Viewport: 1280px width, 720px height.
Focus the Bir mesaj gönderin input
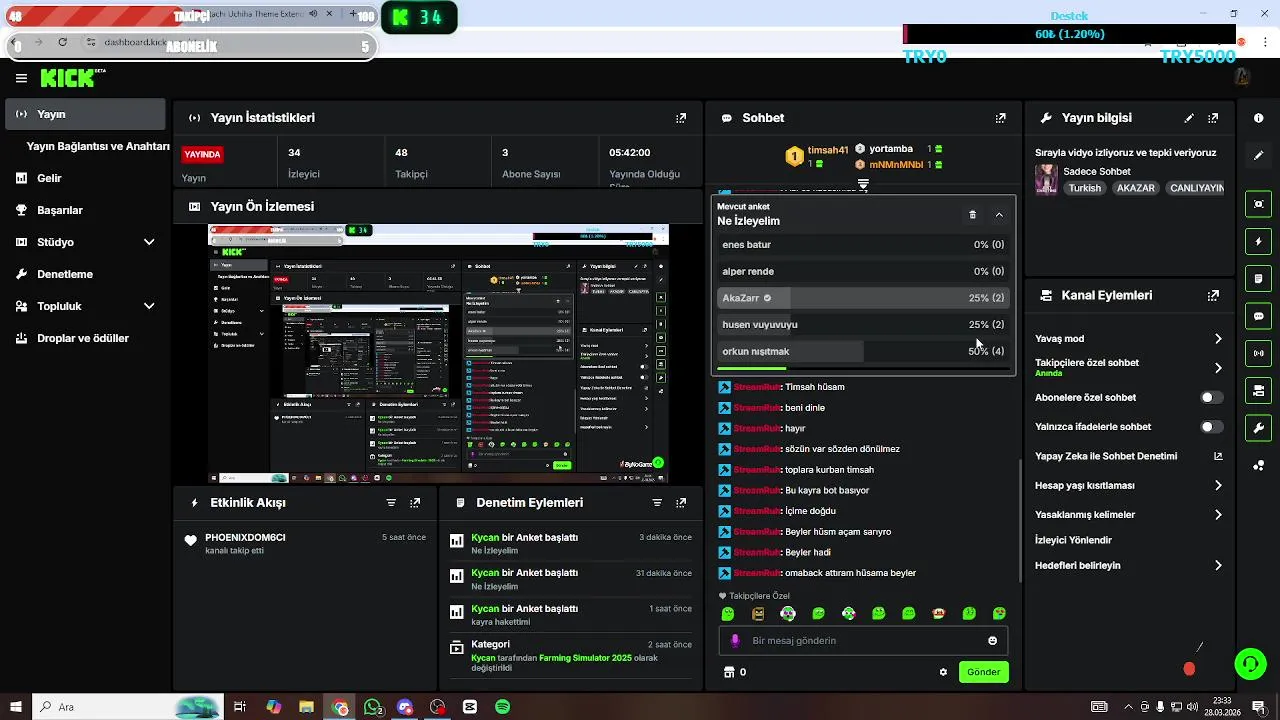[x=863, y=641]
